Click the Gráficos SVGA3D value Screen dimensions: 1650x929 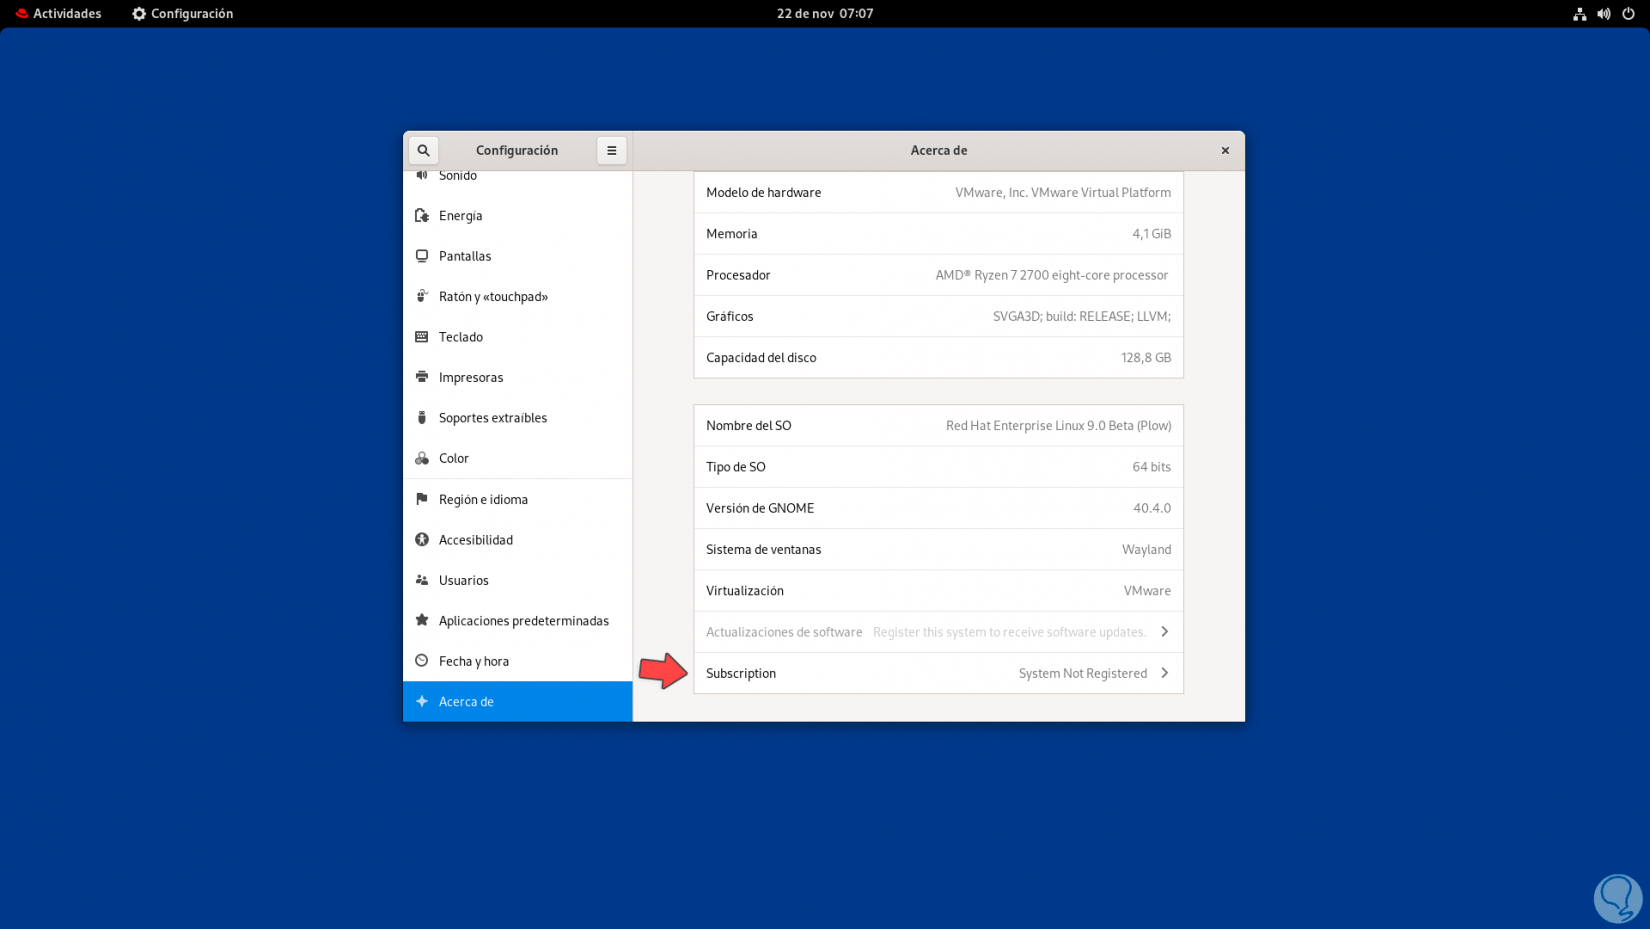pyautogui.click(x=1082, y=317)
